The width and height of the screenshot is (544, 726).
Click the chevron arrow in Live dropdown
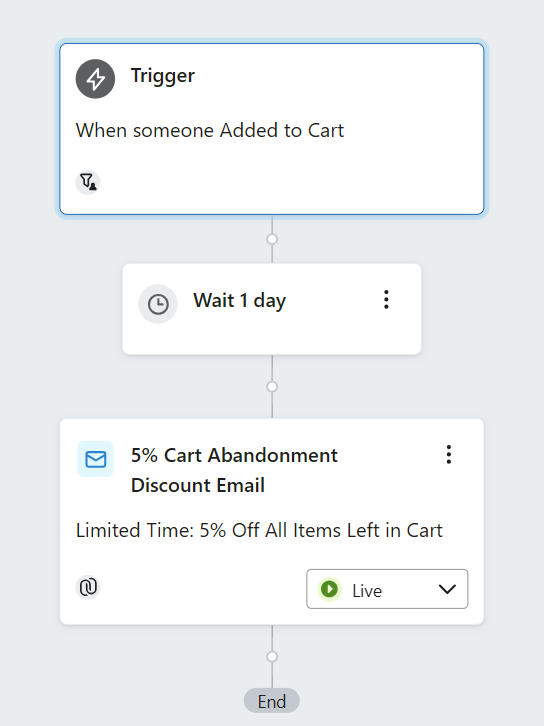coord(447,589)
